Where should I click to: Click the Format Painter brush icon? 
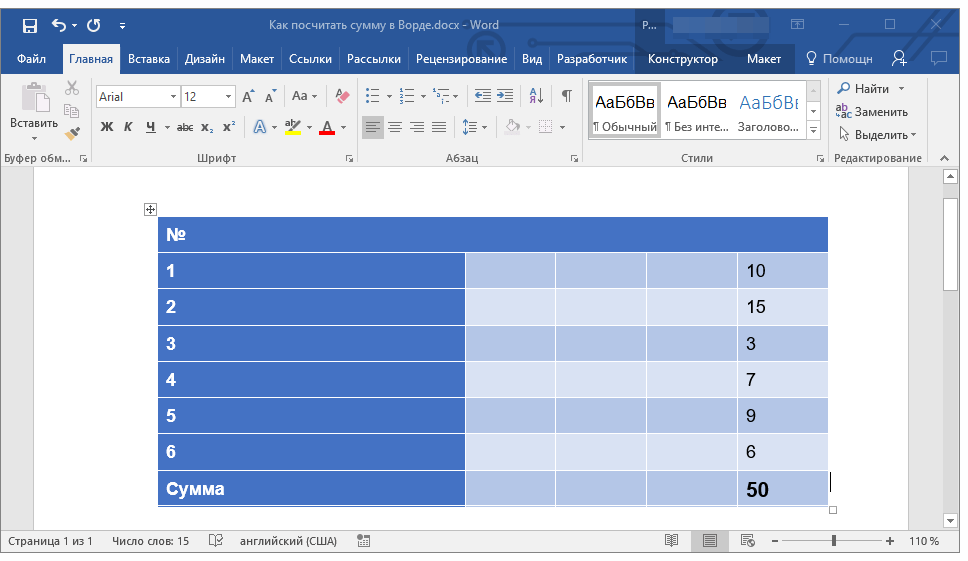72,133
